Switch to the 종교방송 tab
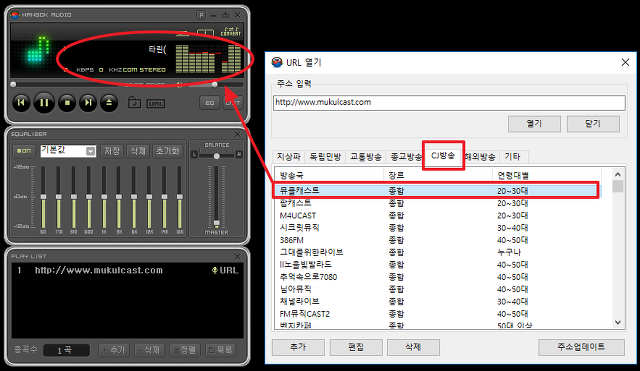The image size is (640, 371). (405, 157)
